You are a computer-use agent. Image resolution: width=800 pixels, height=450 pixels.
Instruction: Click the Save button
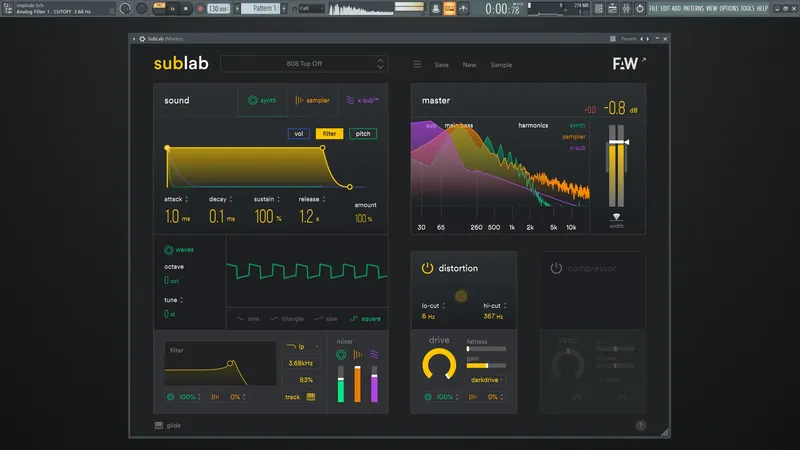[x=441, y=65]
